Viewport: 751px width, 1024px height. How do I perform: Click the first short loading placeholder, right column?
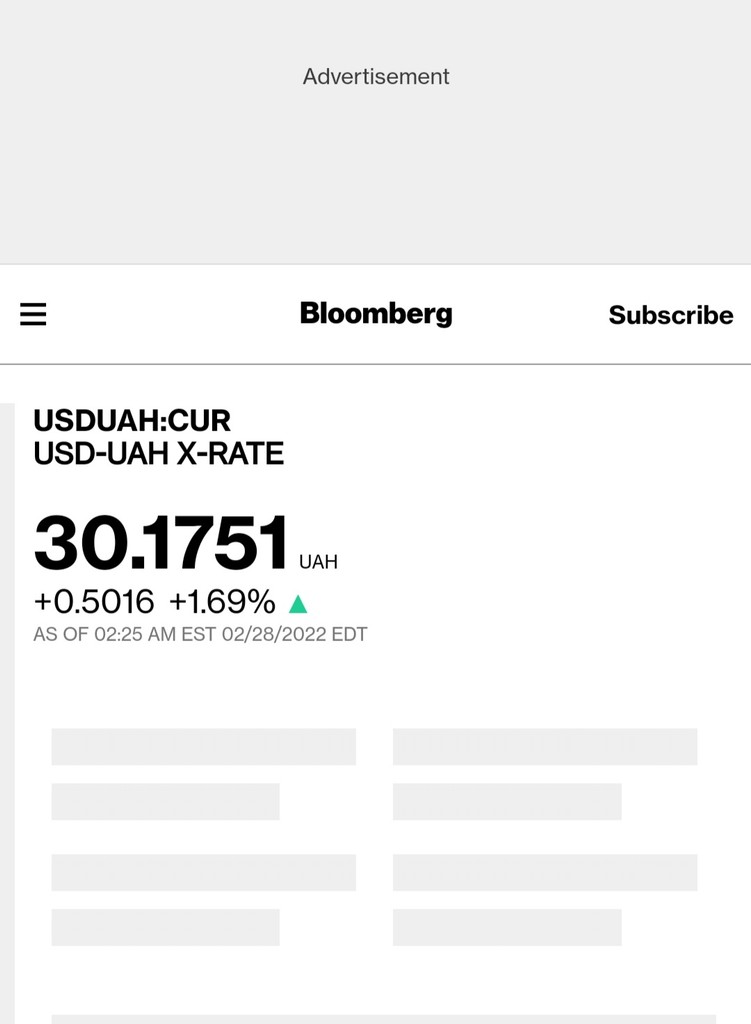(507, 801)
